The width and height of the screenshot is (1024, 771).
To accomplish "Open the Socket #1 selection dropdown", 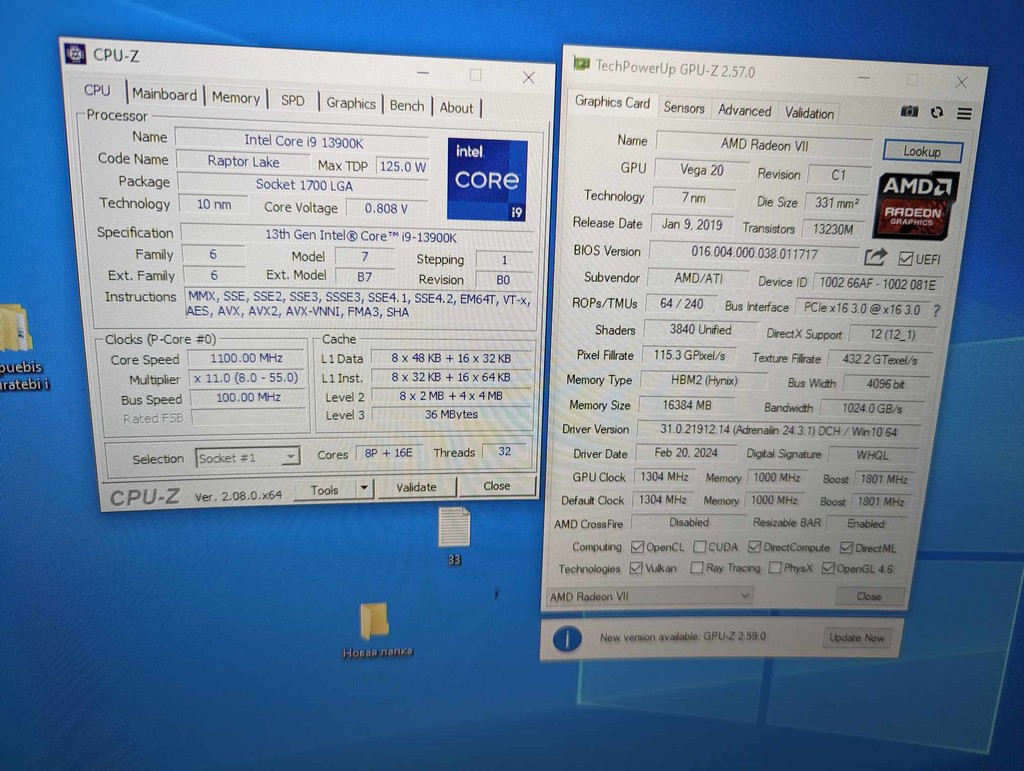I will 248,457.
